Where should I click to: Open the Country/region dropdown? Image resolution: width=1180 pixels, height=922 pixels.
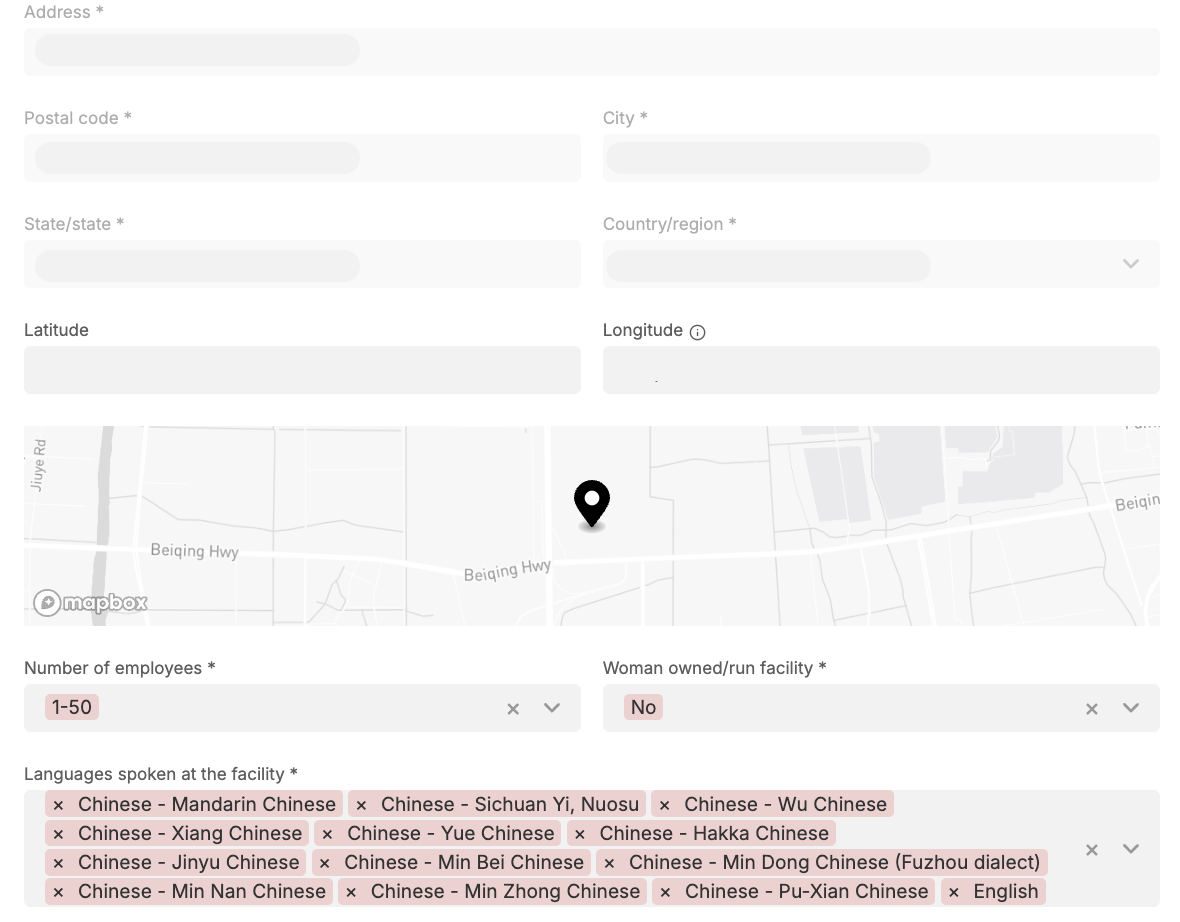1131,264
